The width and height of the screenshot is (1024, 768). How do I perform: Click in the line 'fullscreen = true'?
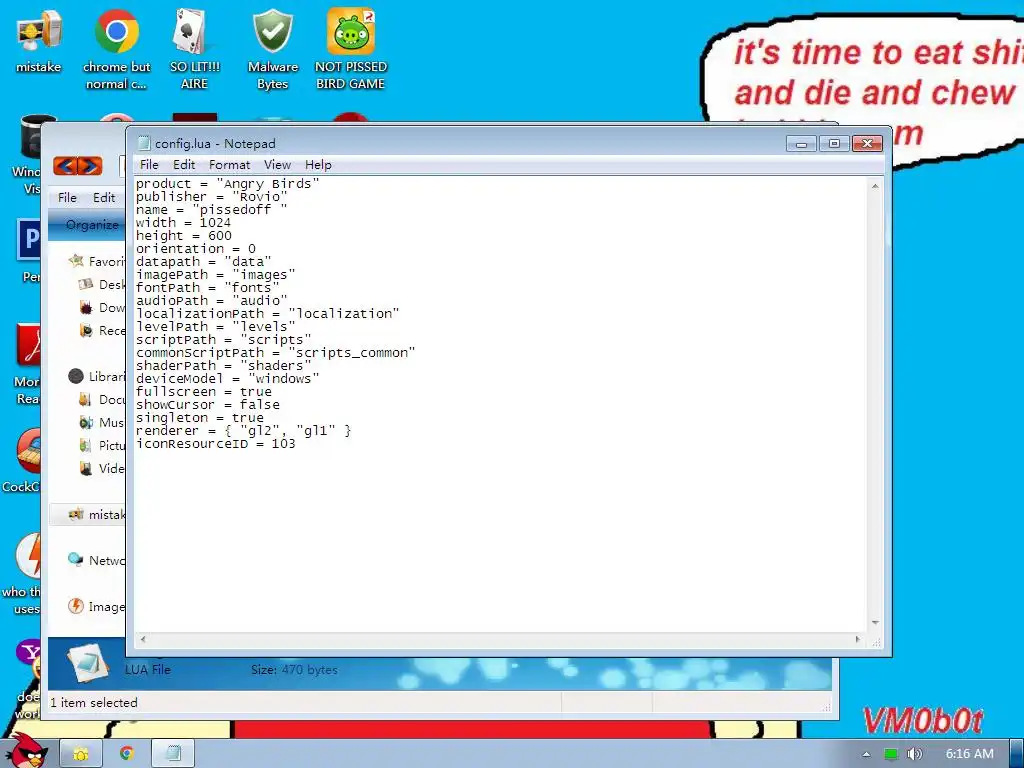[x=204, y=392]
